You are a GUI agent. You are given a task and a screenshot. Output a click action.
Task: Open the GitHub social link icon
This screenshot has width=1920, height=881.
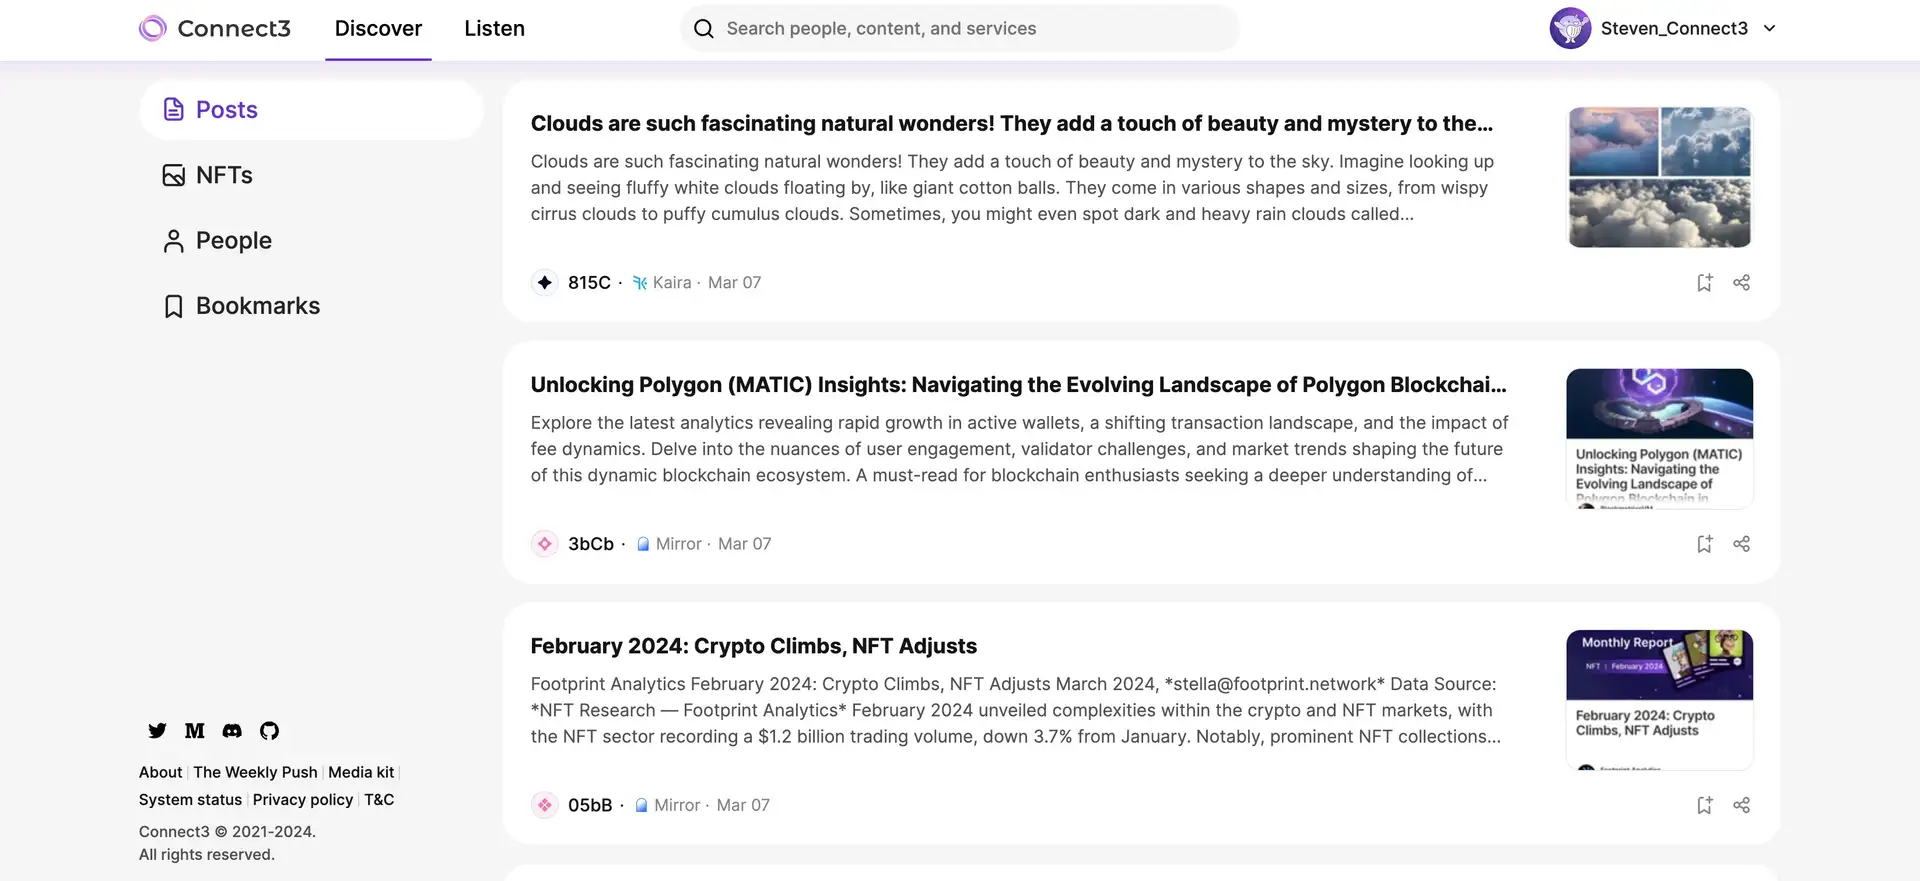coord(269,731)
